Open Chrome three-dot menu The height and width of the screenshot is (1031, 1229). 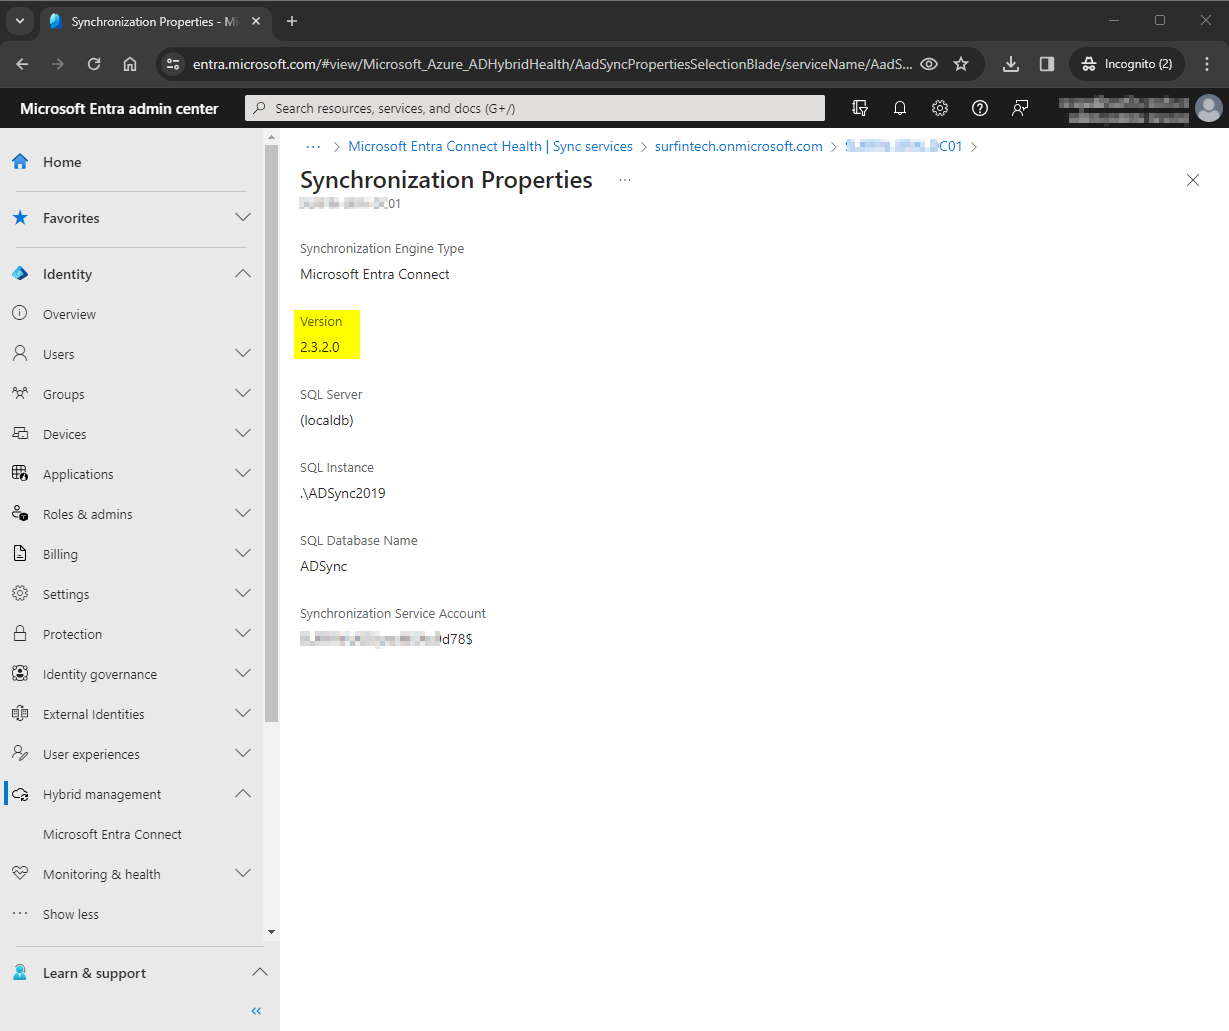[1207, 64]
